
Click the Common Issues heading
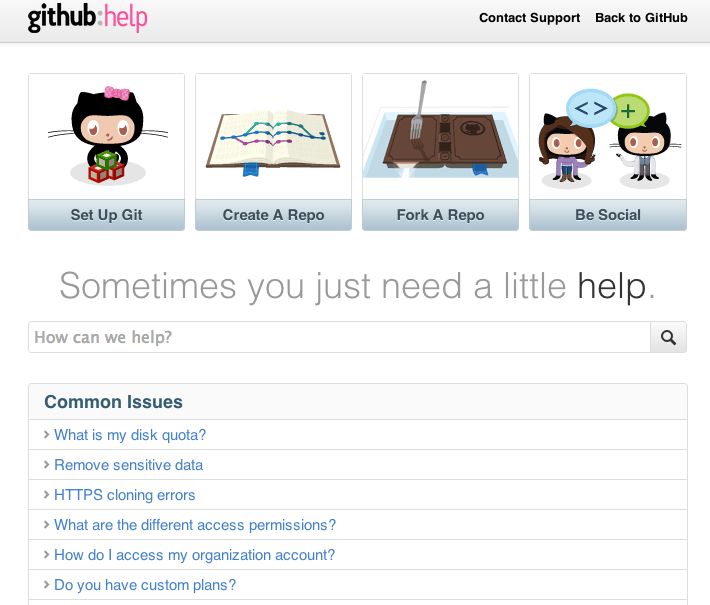pyautogui.click(x=114, y=402)
